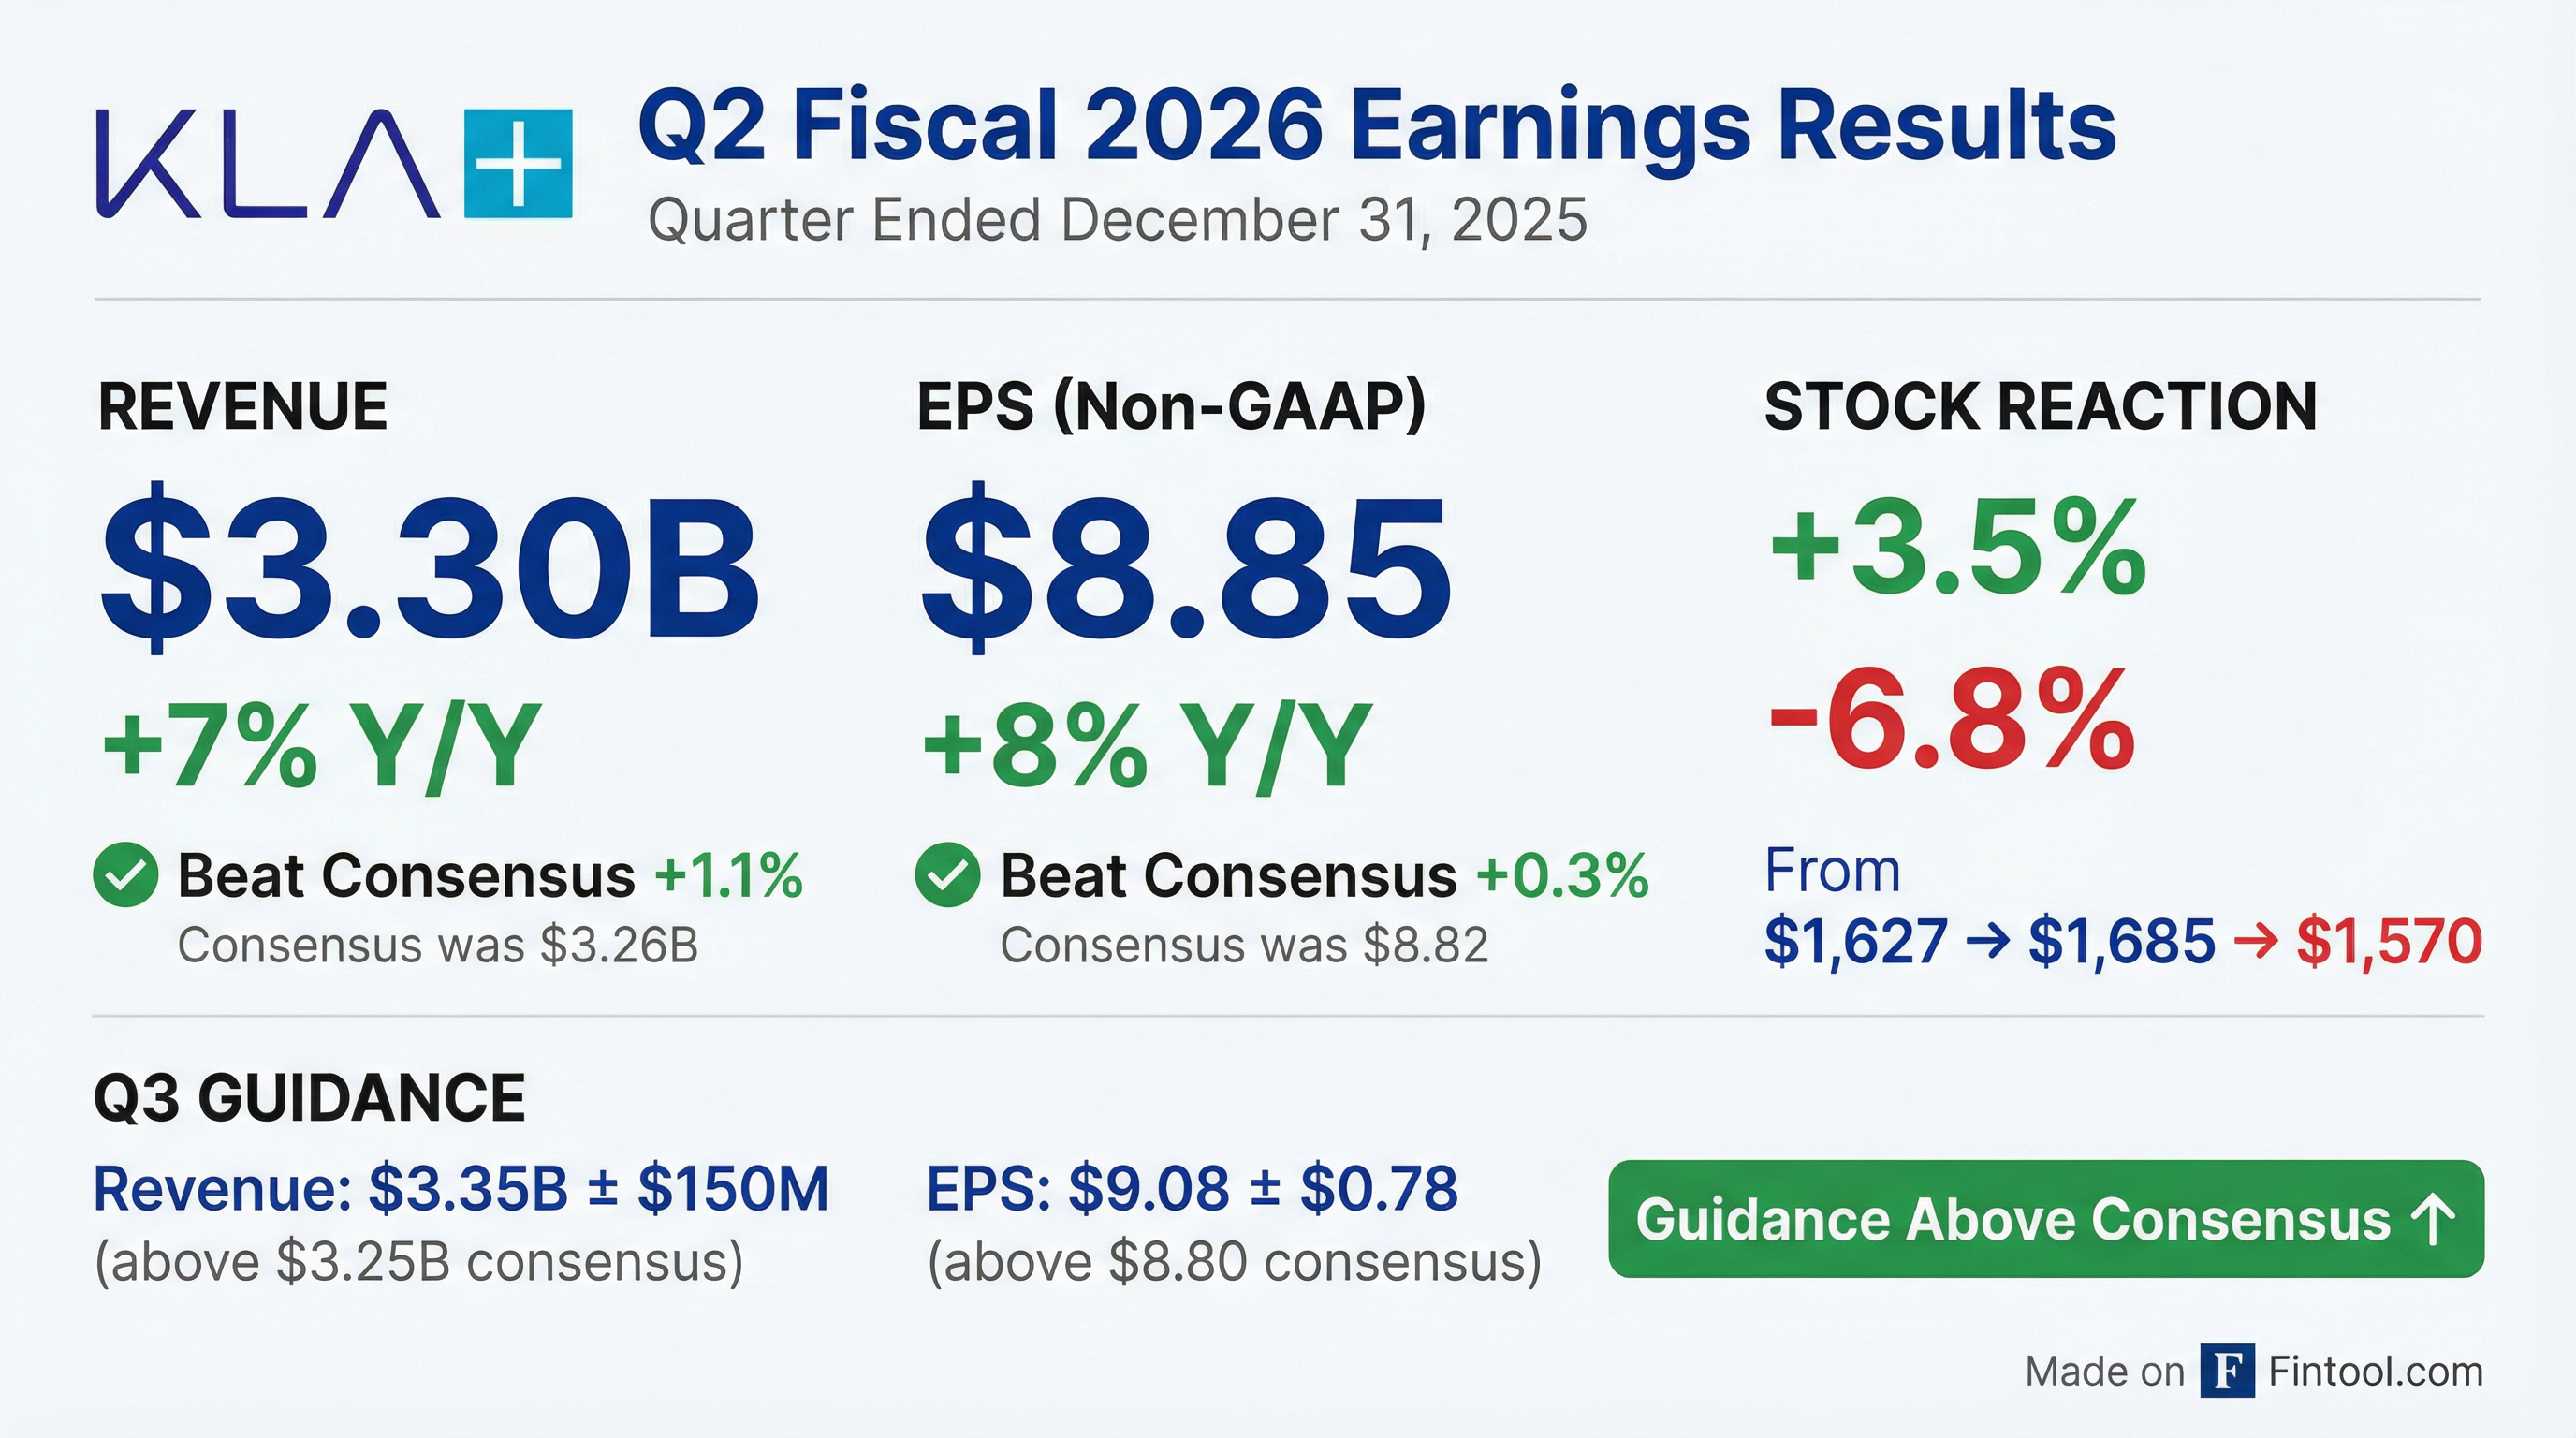This screenshot has width=2576, height=1438.
Task: Click the up arrow in Guidance Above Consensus
Action: coord(2433,1220)
